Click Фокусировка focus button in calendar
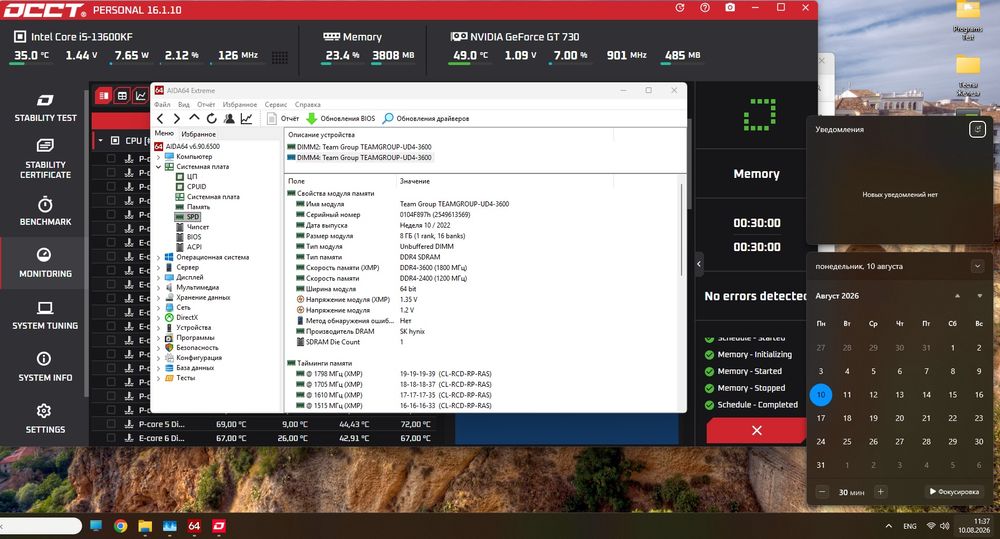Screen dimensions: 1000x539 pyautogui.click(x=954, y=492)
